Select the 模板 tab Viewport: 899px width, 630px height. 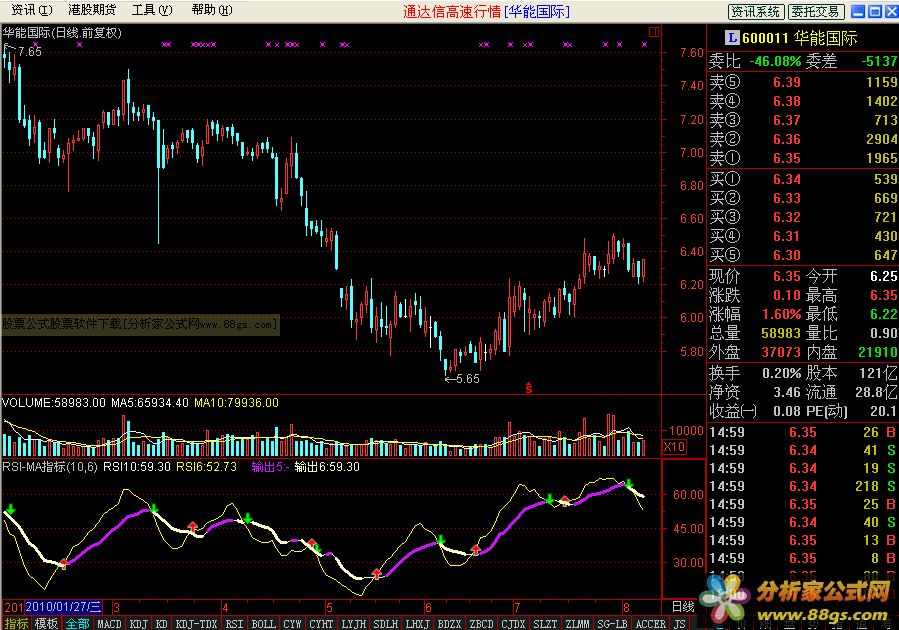(46, 624)
